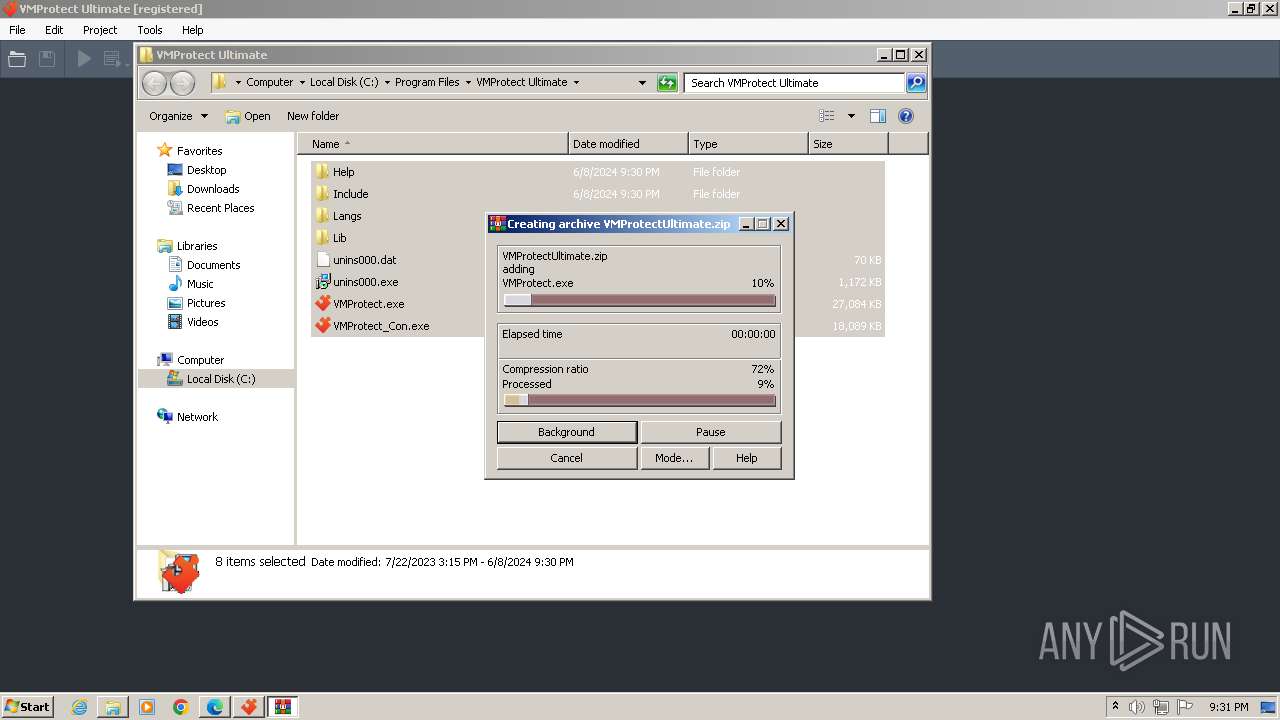Expand the Computer breadcrumb arrow
1280x720 pixels.
point(300,83)
